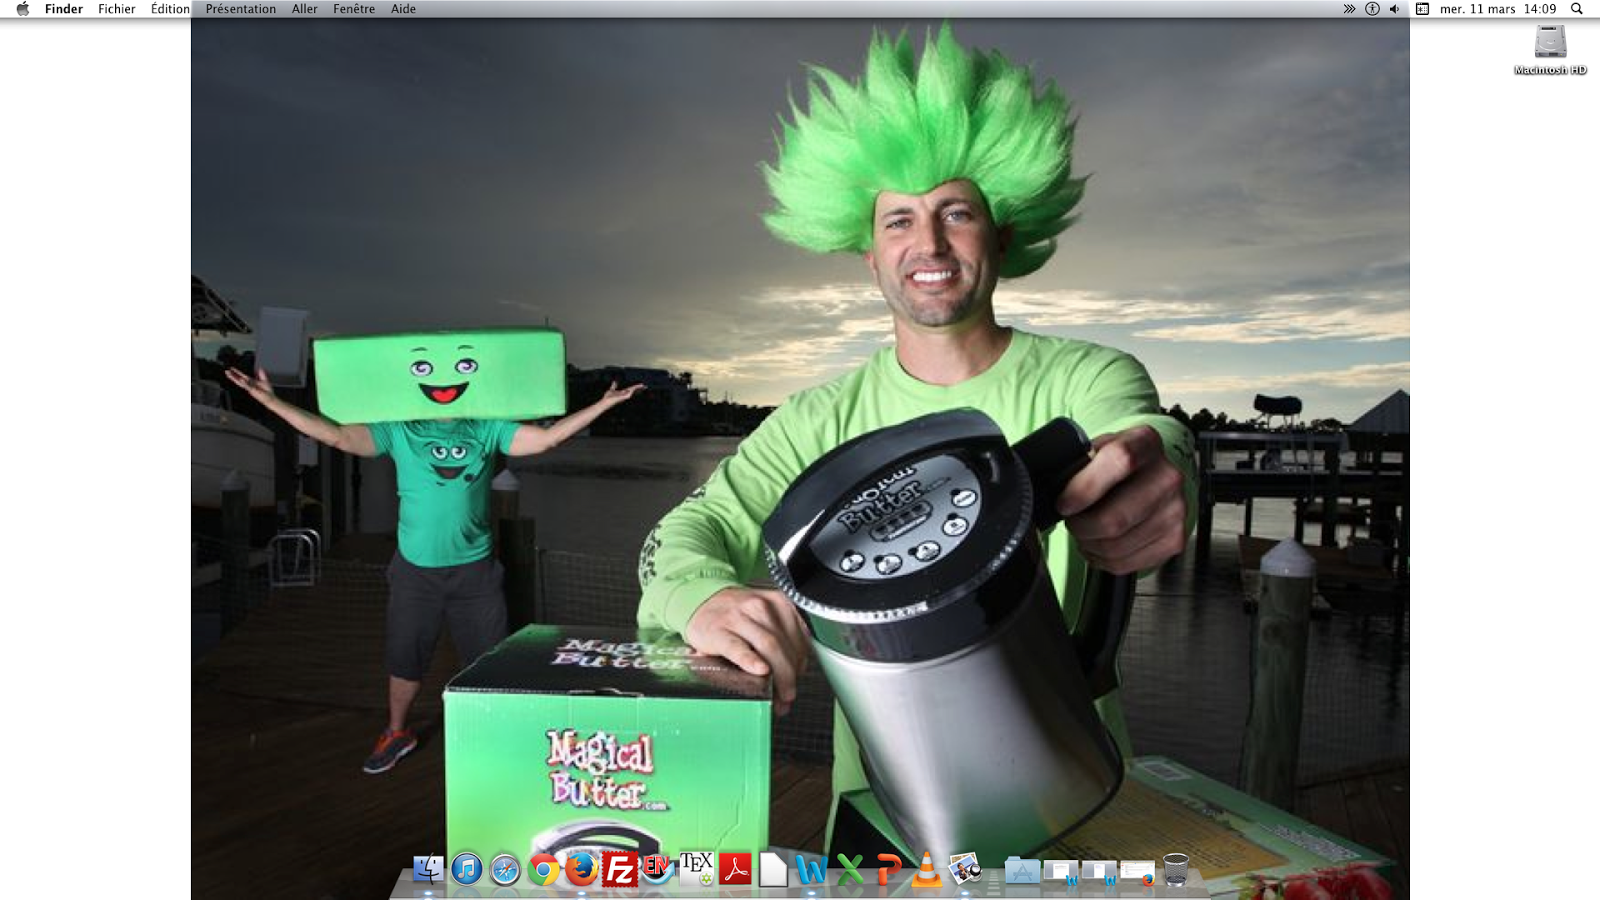
Task: Click the blank white document icon in the Dock
Action: pyautogui.click(x=773, y=869)
